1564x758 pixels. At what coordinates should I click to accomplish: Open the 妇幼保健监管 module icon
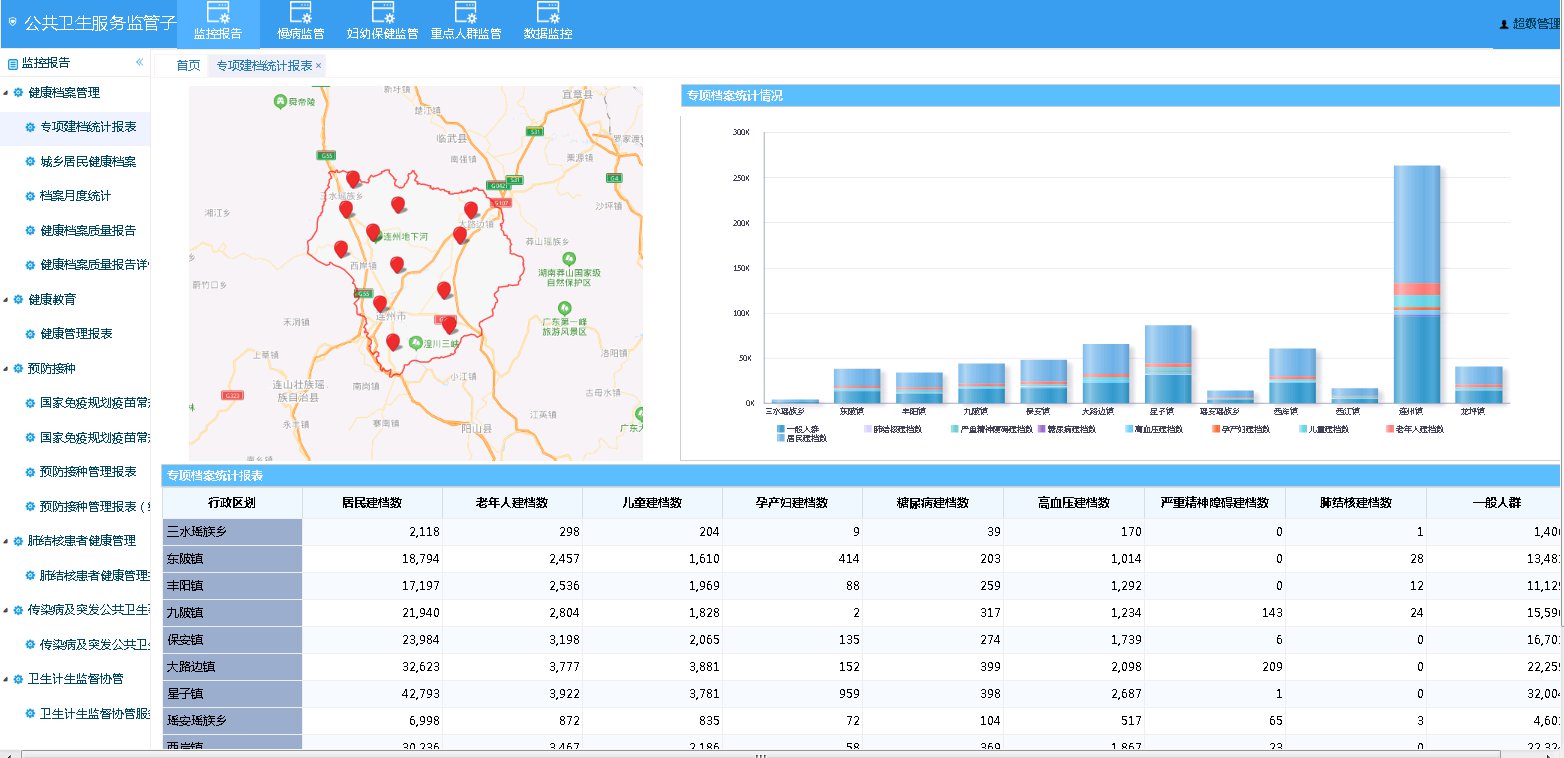click(x=382, y=13)
